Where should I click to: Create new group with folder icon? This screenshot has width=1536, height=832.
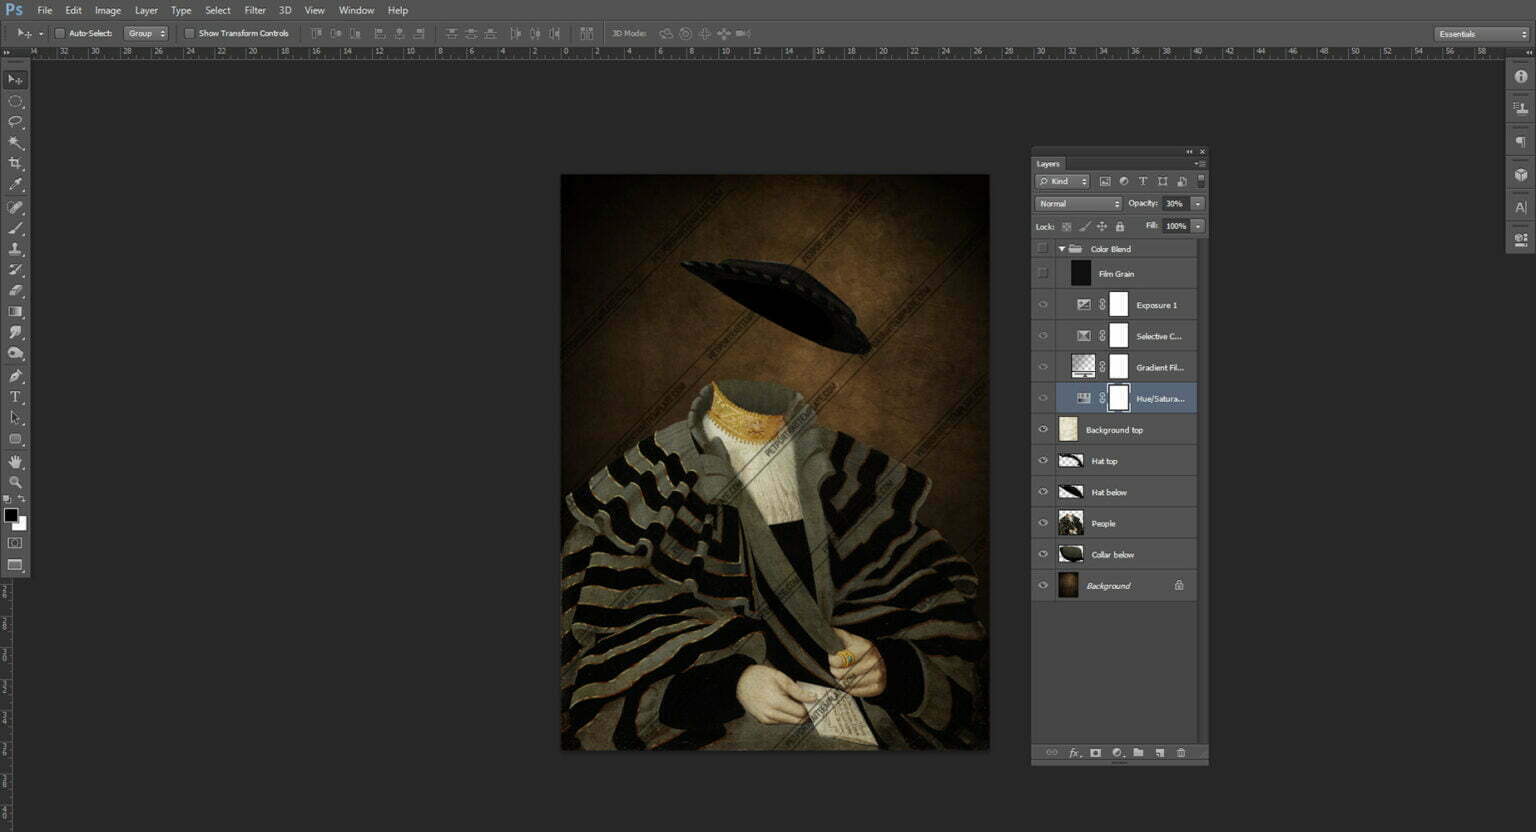click(1138, 753)
